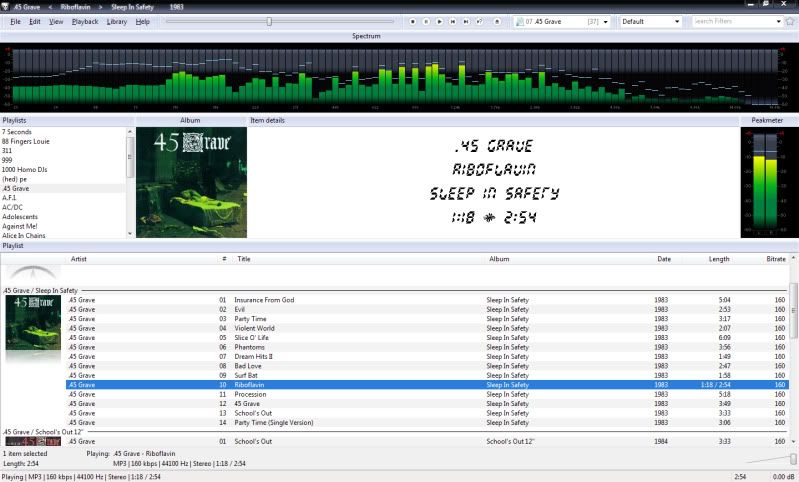The height and width of the screenshot is (482, 799).
Task: Select the Adolescents playlist
Action: [x=62, y=217]
